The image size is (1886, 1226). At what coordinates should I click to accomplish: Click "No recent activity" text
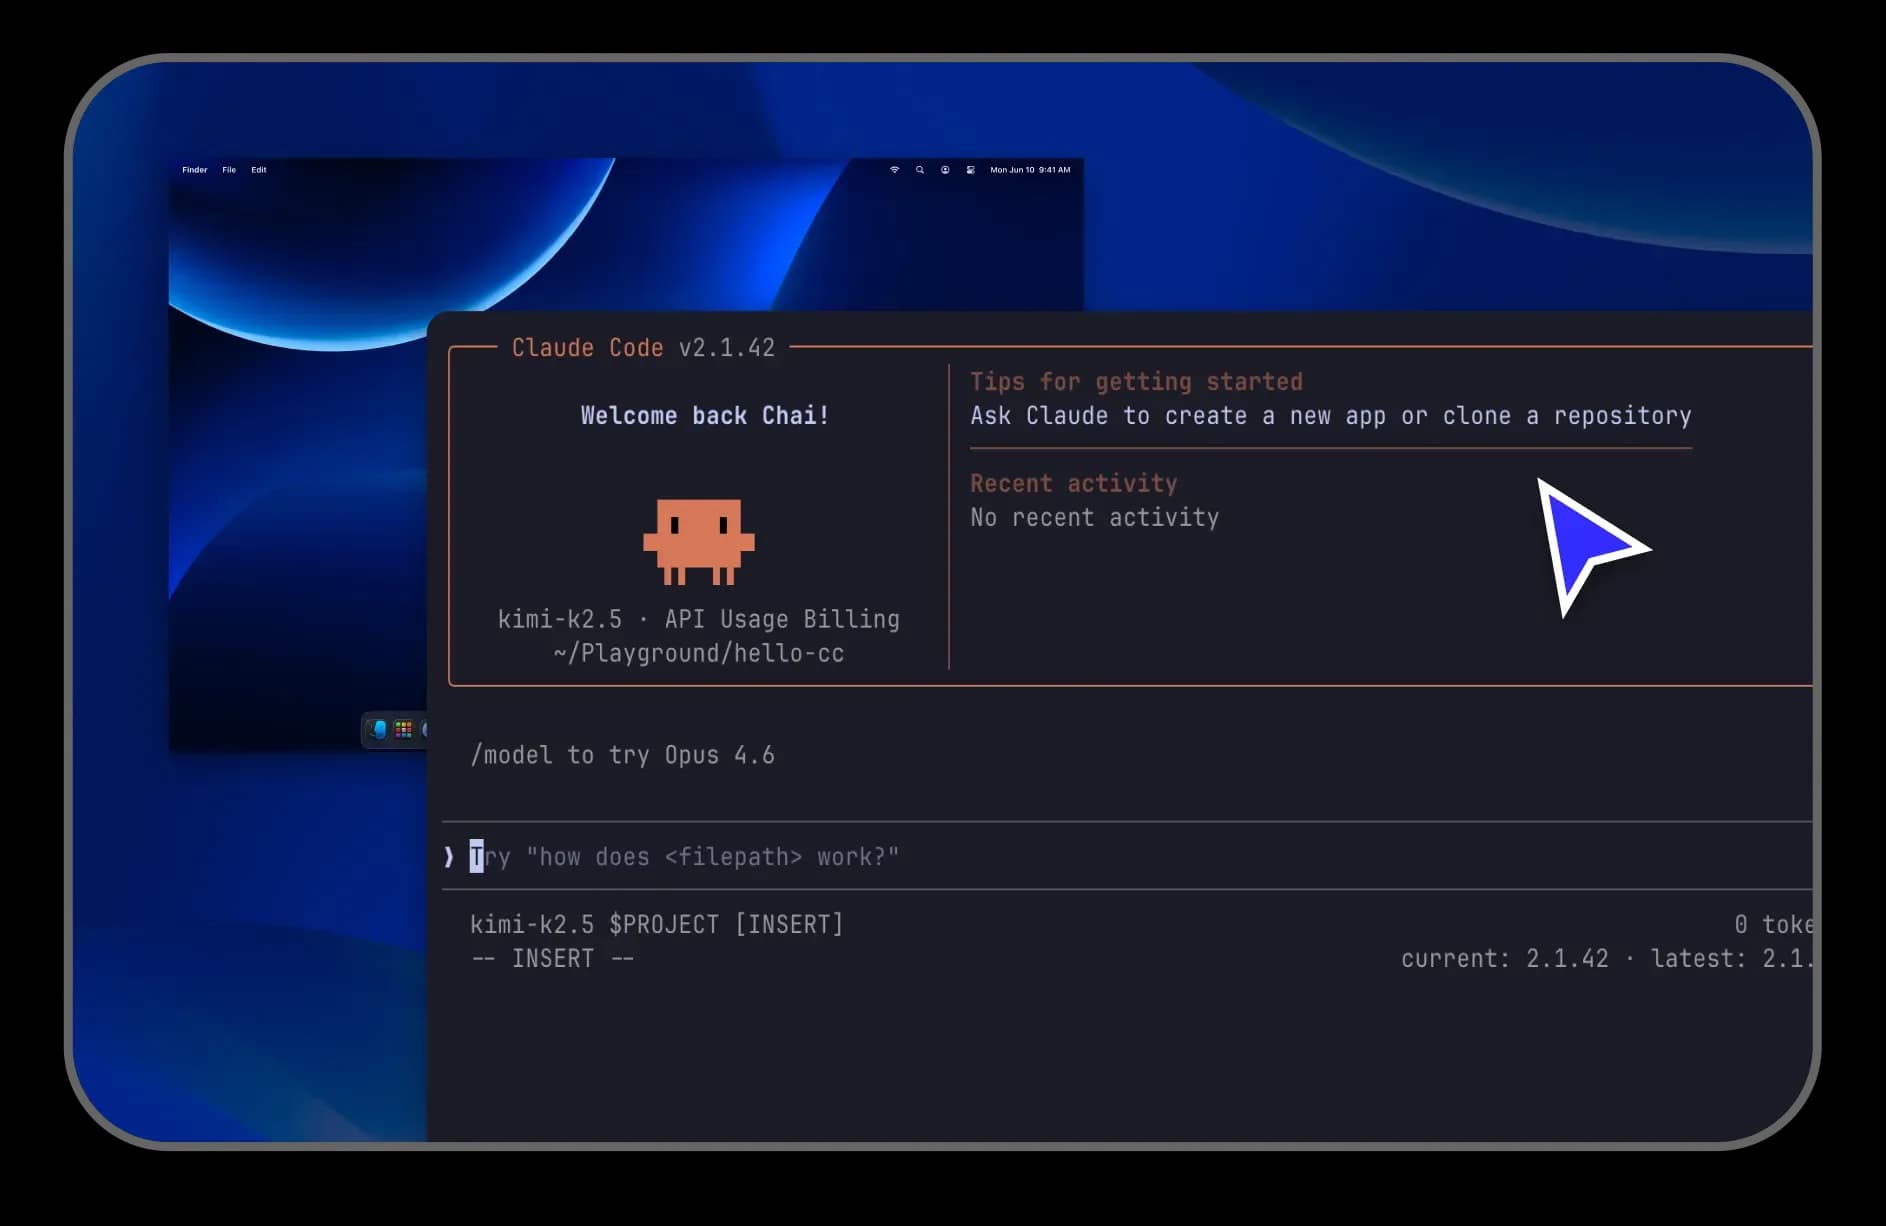[x=1094, y=518]
